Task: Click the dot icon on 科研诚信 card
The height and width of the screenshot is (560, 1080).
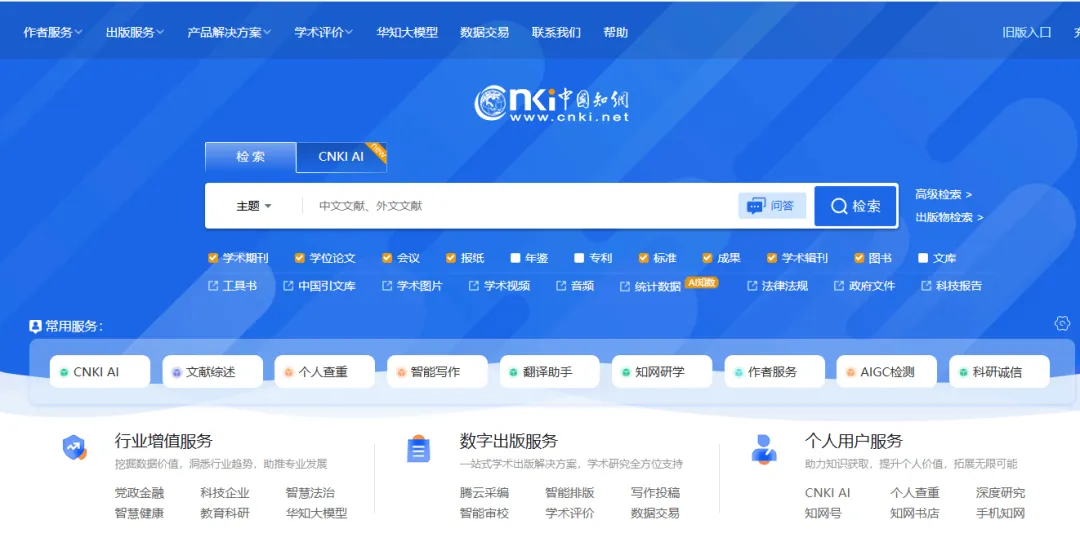Action: pos(963,373)
